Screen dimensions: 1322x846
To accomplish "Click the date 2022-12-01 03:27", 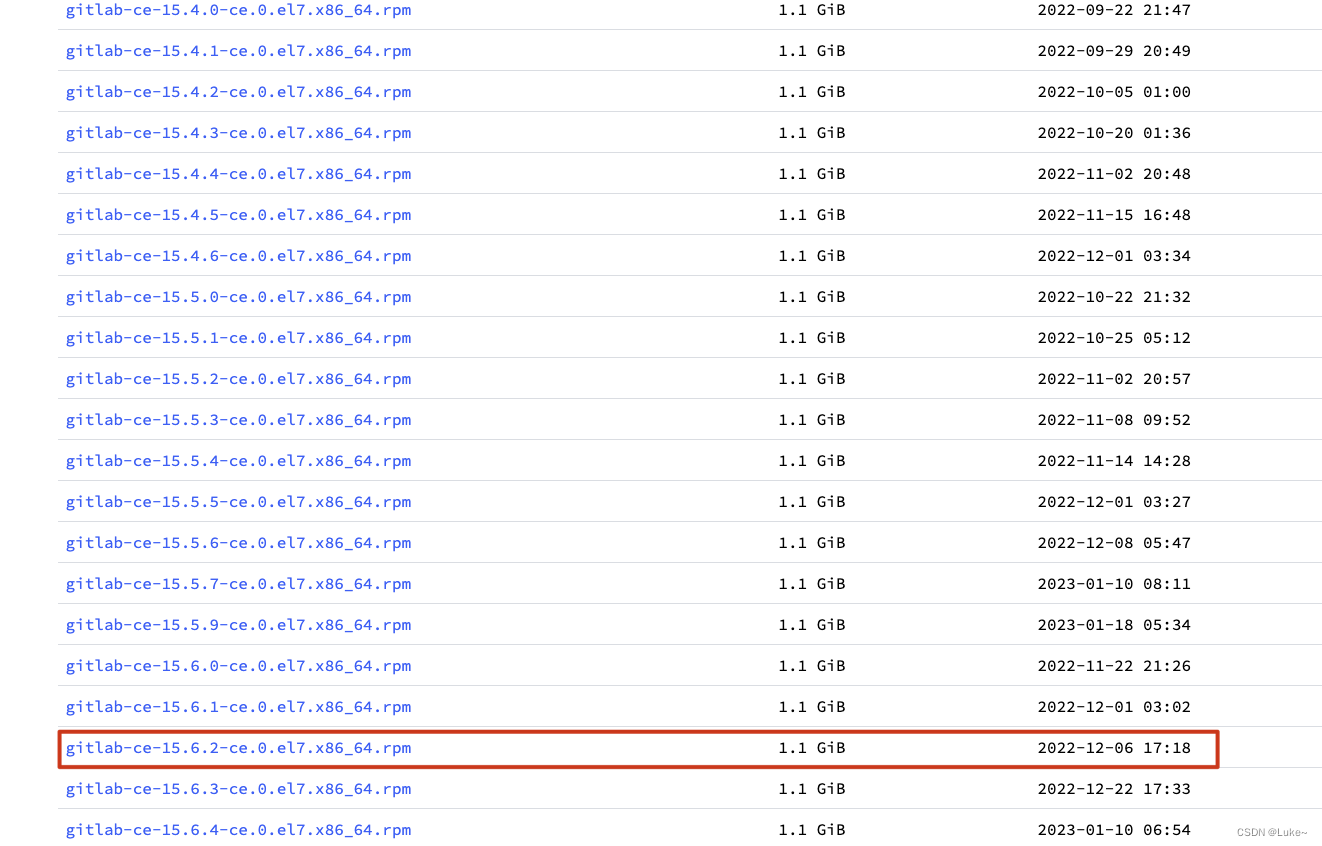I will (x=1114, y=502).
